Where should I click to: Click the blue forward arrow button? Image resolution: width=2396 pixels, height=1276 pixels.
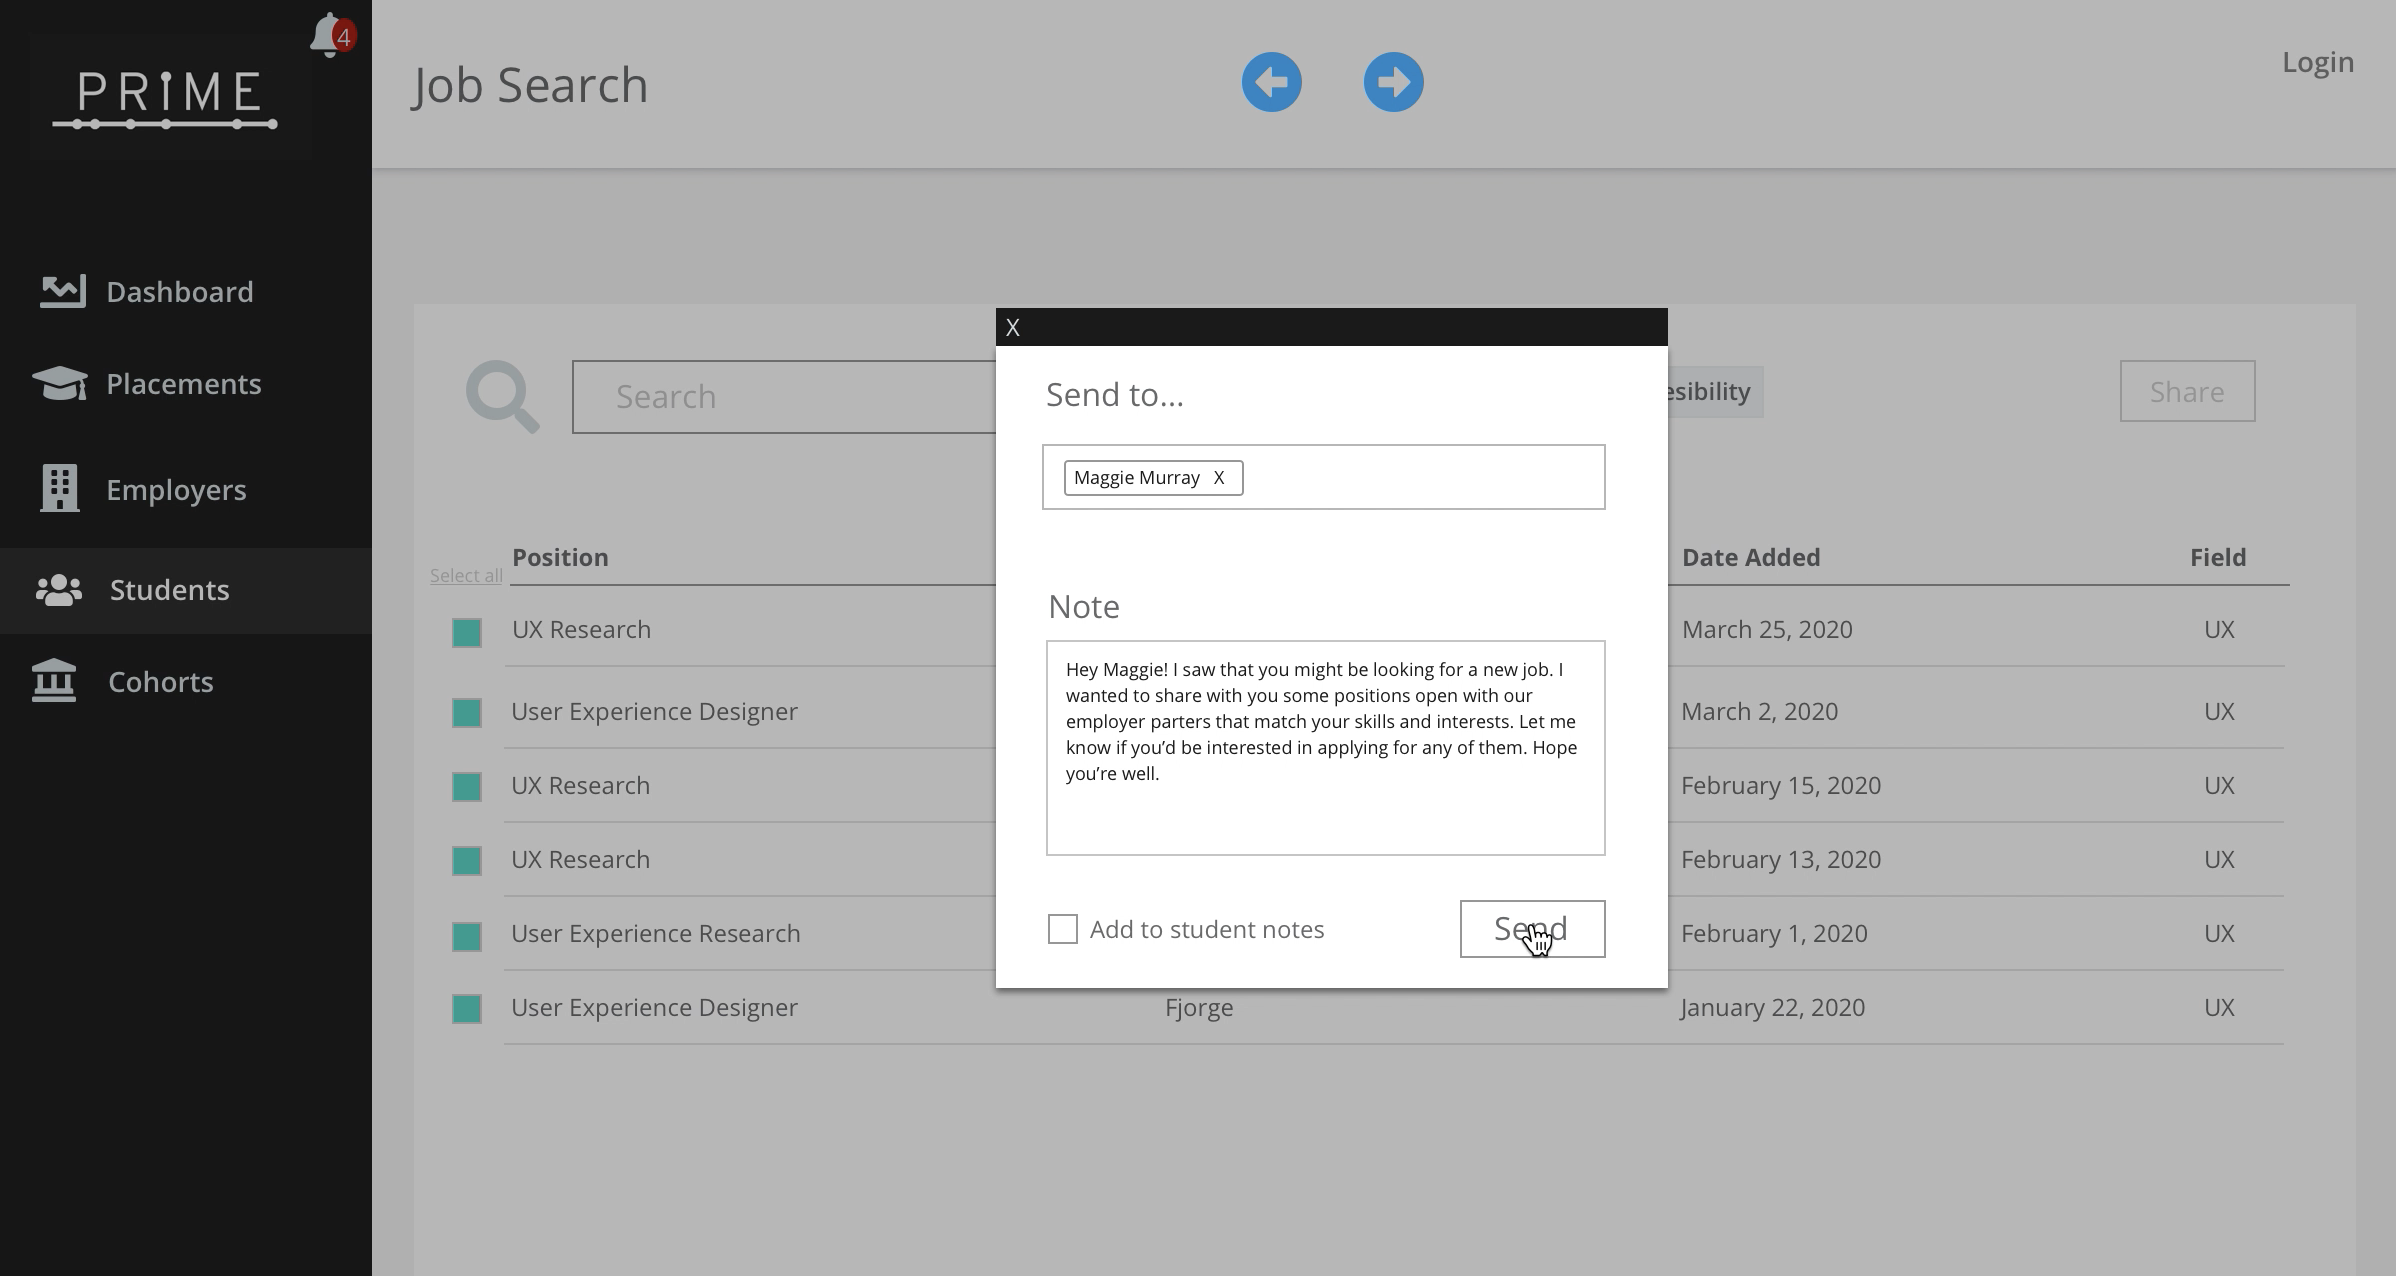pos(1393,82)
